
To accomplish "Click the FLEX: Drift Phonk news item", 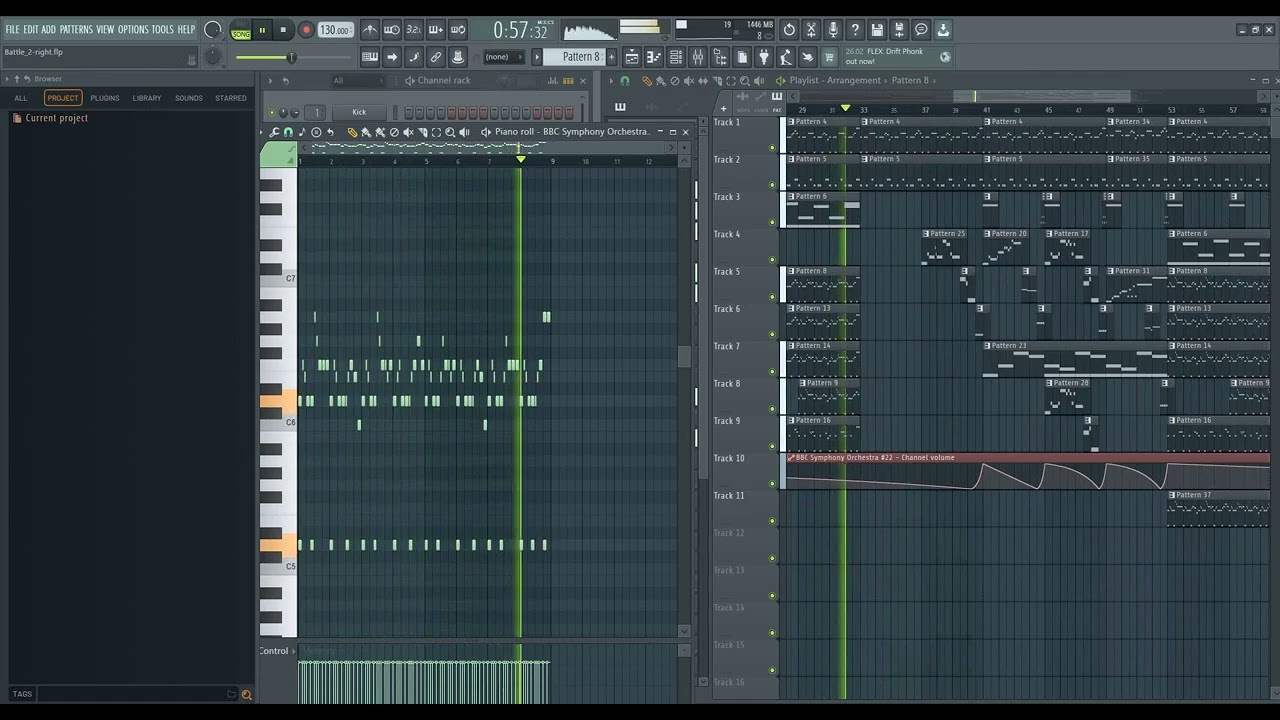I will (x=897, y=57).
